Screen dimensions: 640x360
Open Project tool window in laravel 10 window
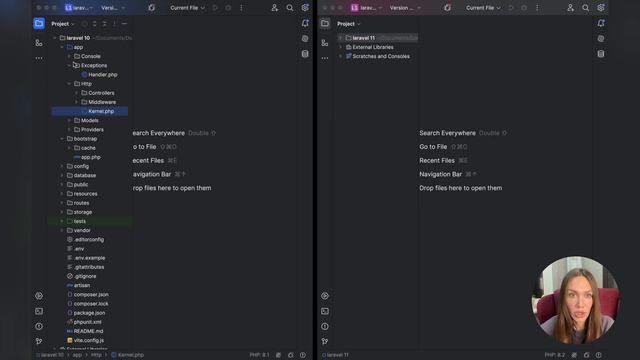pyautogui.click(x=39, y=24)
